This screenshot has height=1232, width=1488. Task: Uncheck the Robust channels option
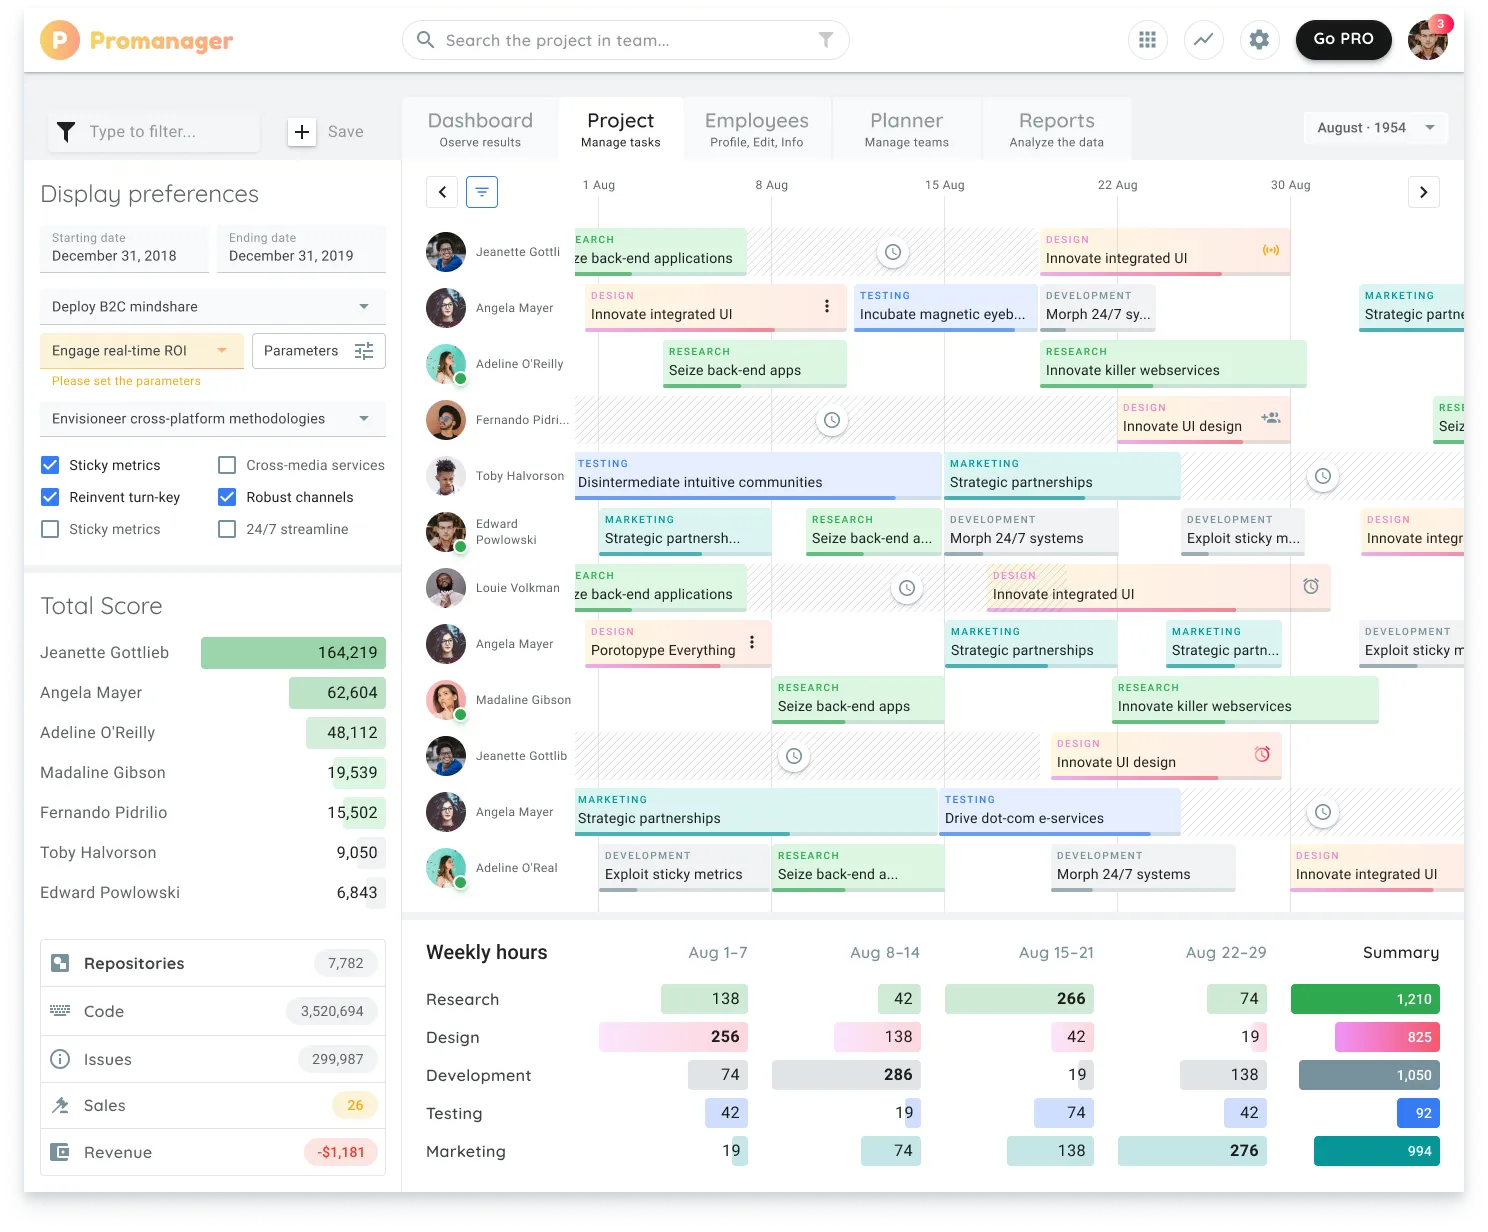point(226,497)
